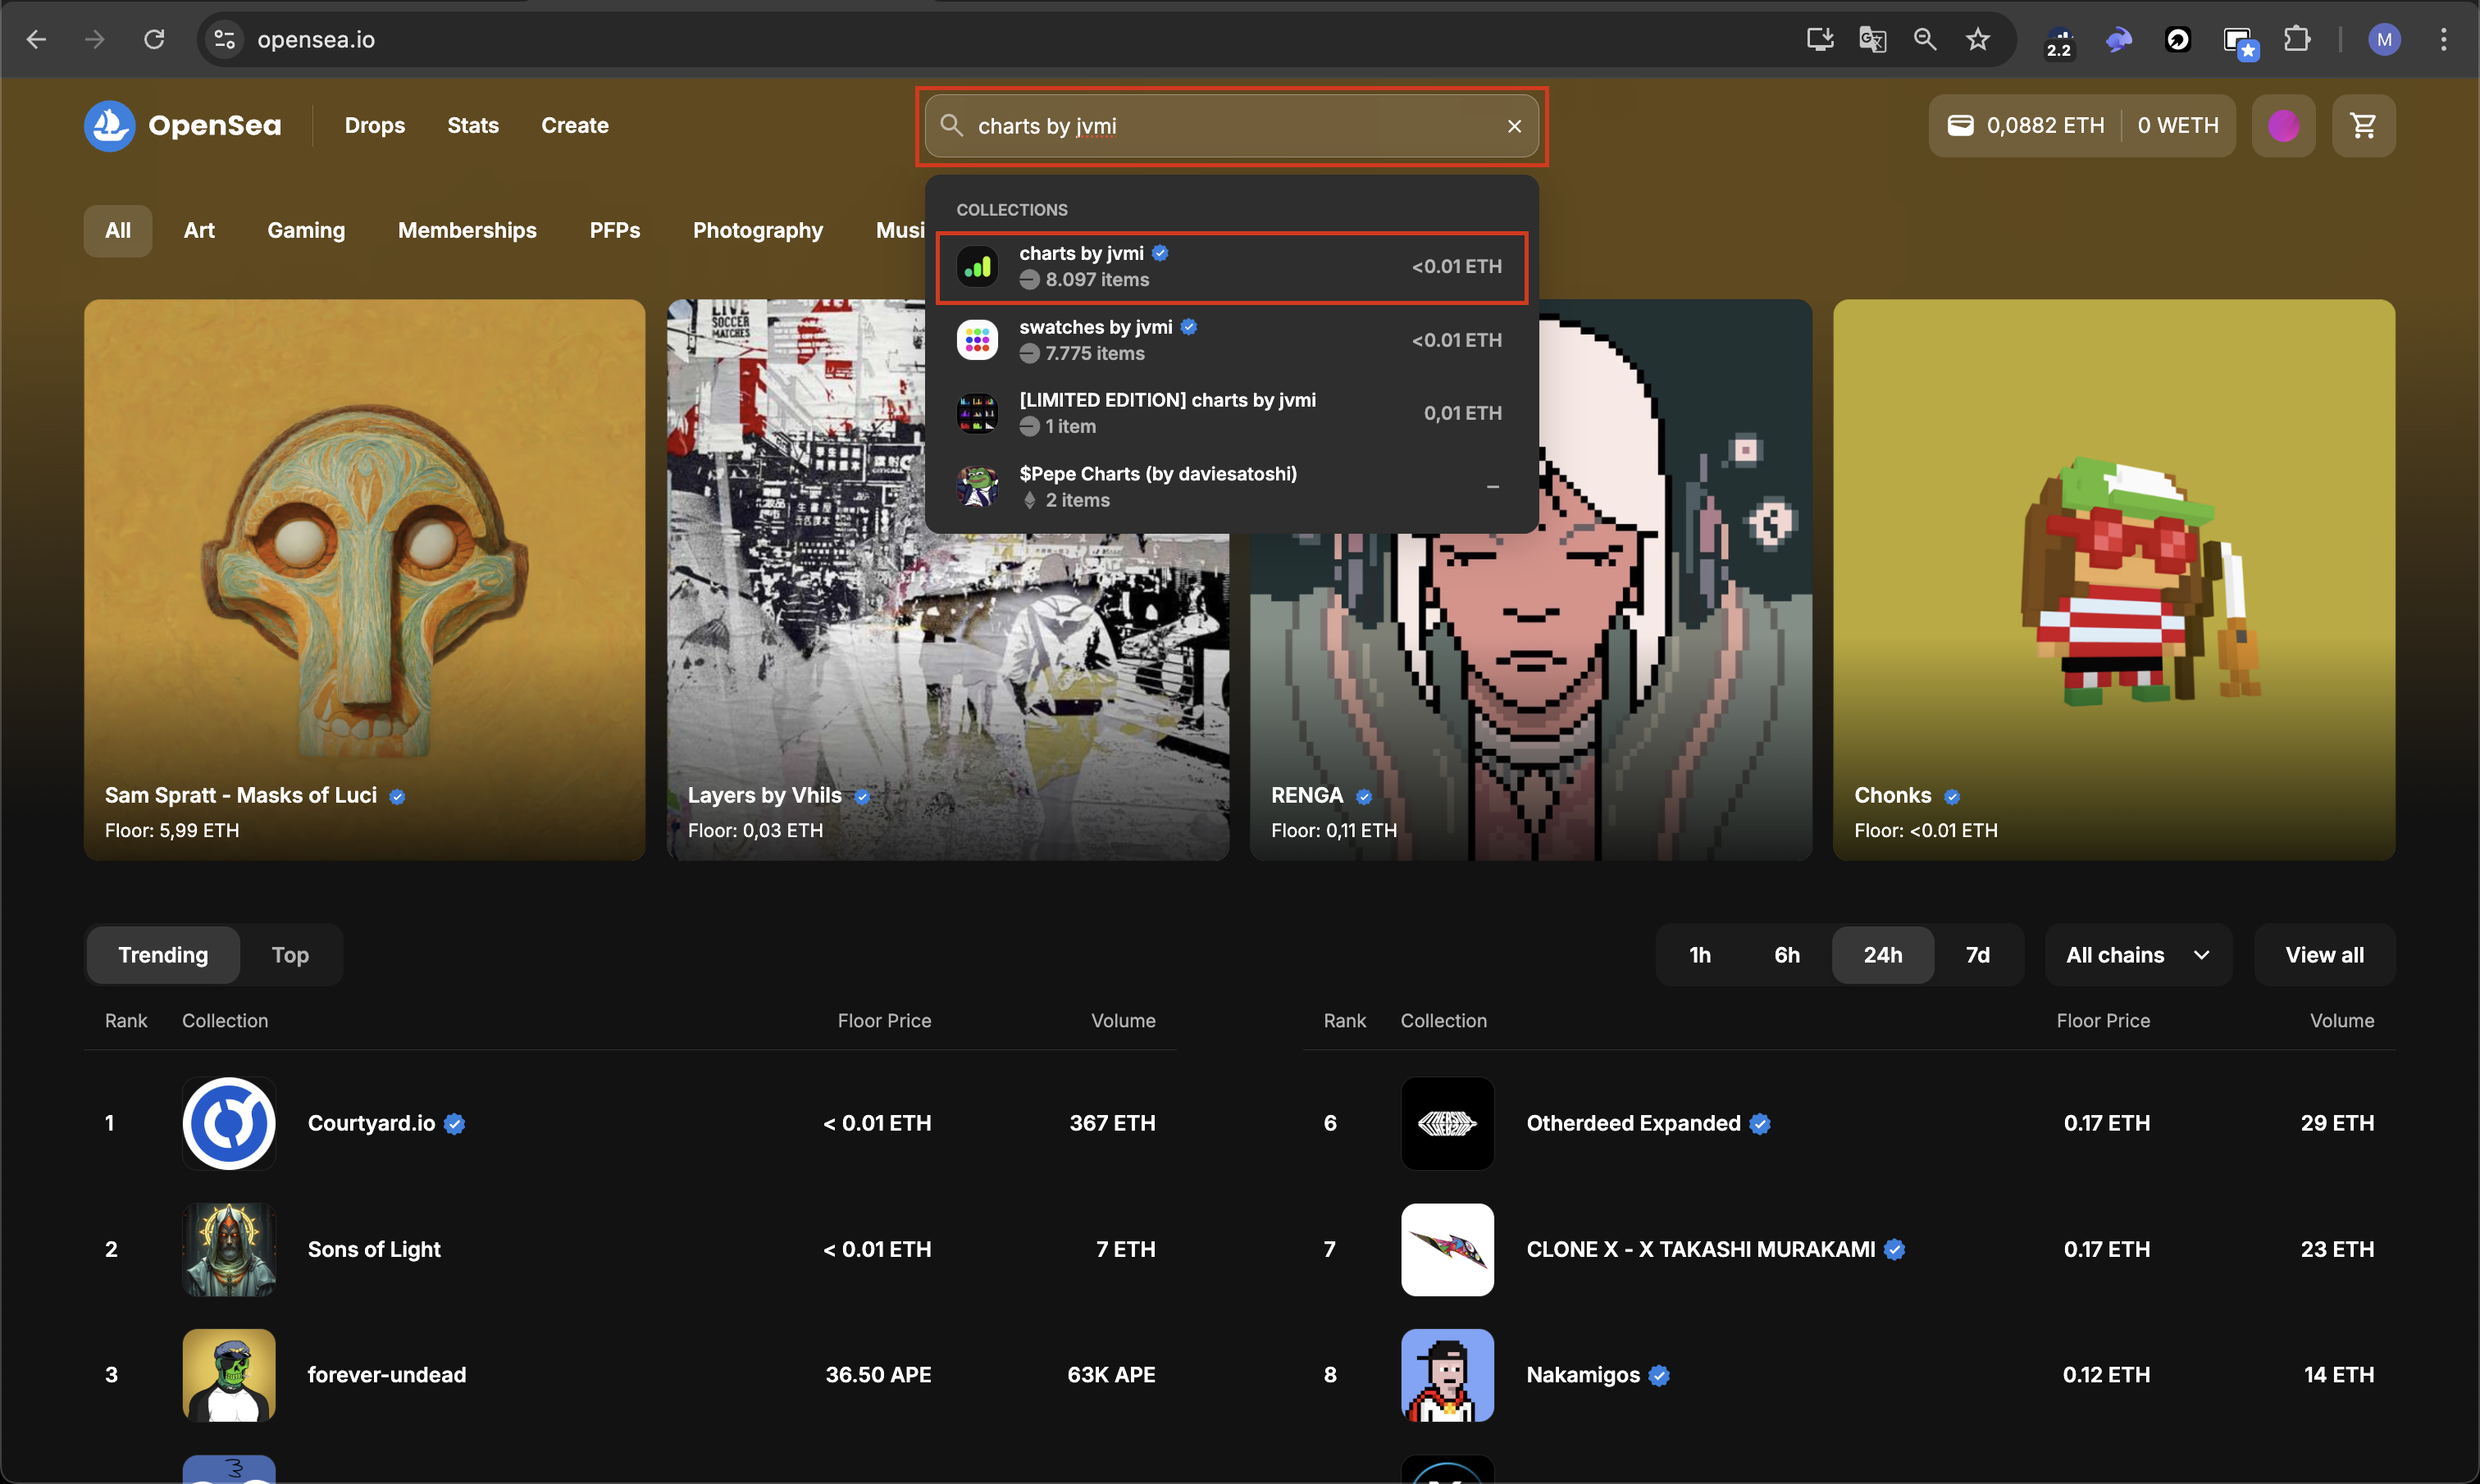Reload the opensea.io page
Viewport: 2480px width, 1484px height.
pyautogui.click(x=154, y=40)
